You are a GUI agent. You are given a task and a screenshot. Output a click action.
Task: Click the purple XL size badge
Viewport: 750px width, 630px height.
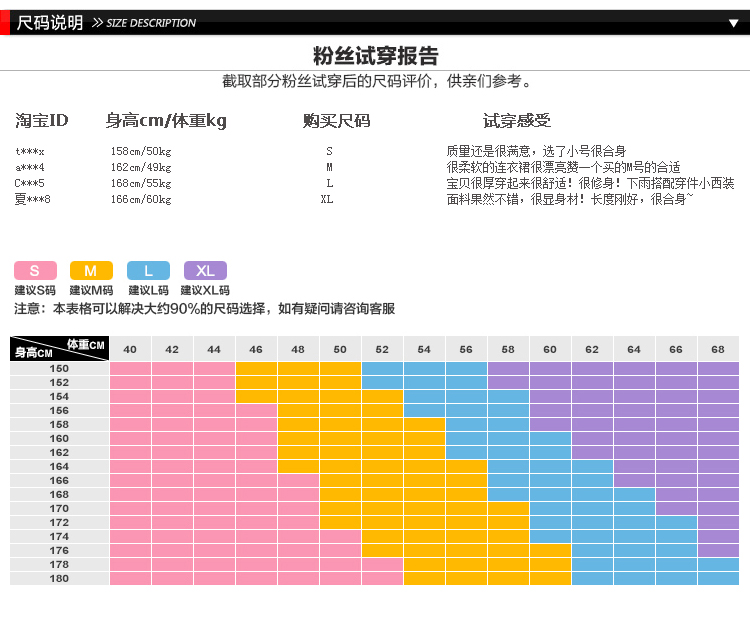coord(205,270)
